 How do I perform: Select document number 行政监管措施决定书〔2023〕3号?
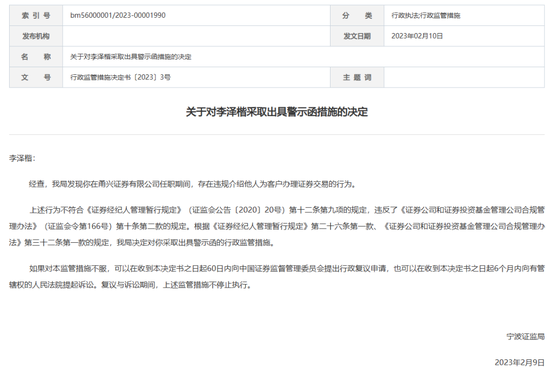tap(120, 77)
